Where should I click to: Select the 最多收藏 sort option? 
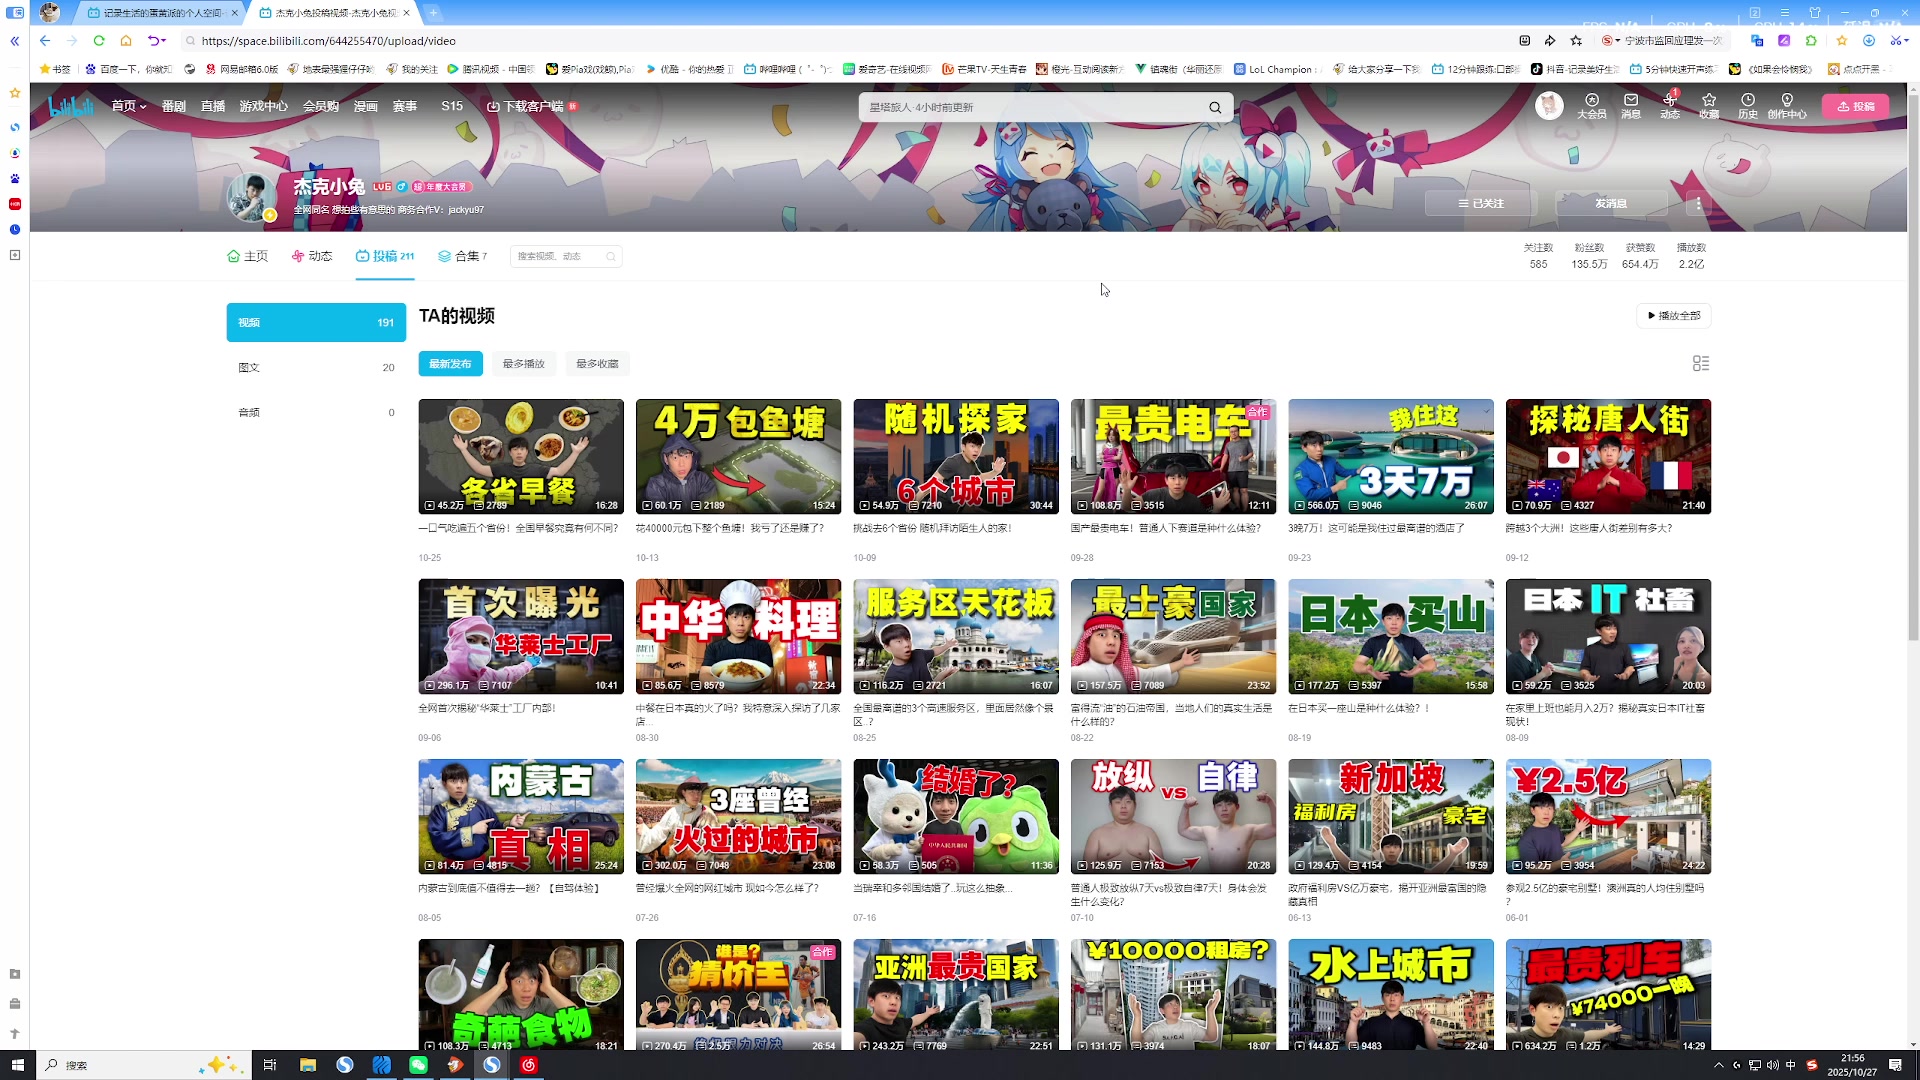click(x=597, y=364)
